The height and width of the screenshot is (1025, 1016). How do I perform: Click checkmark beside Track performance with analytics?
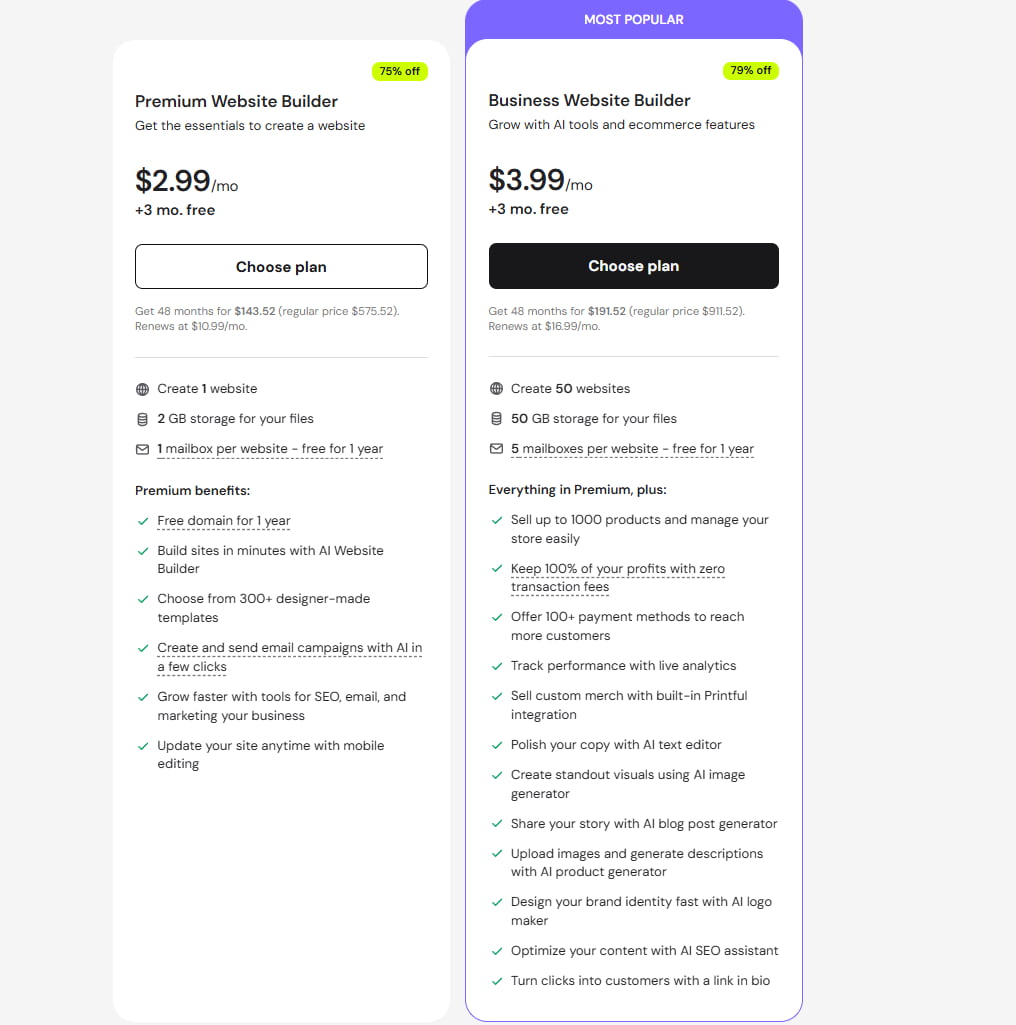click(x=496, y=666)
